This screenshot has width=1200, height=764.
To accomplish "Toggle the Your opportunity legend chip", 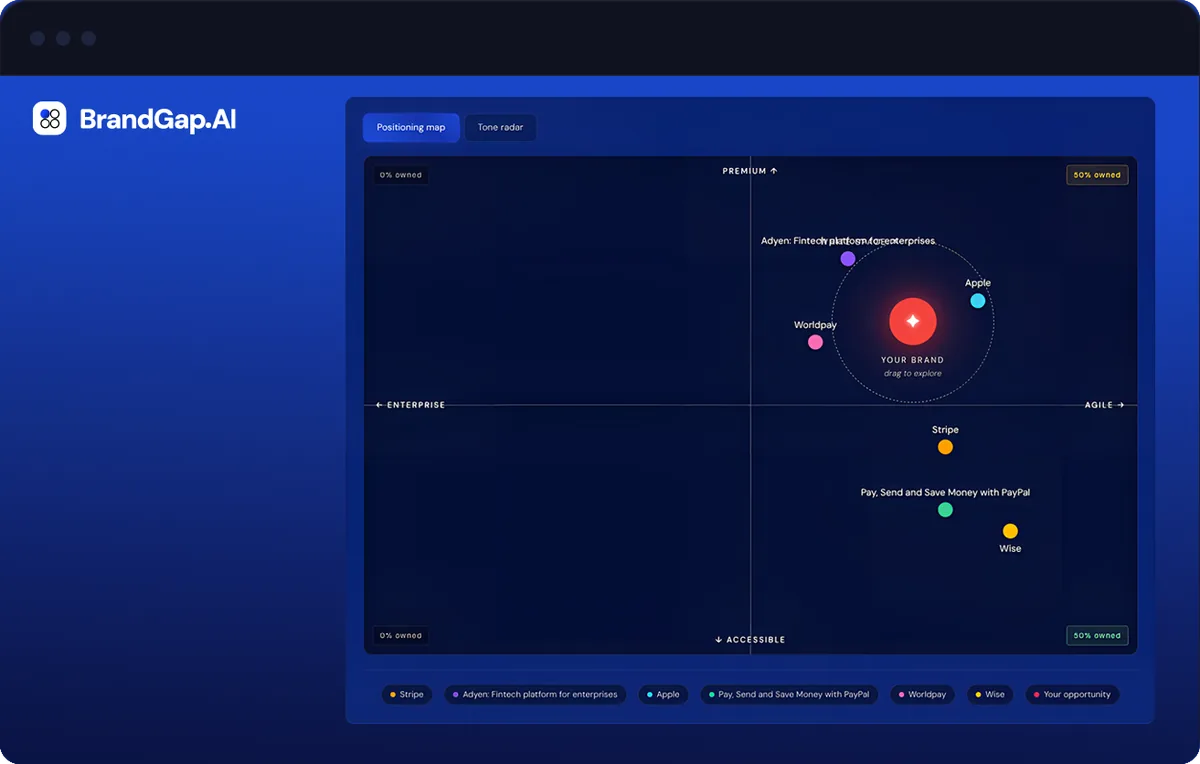I will [x=1072, y=694].
